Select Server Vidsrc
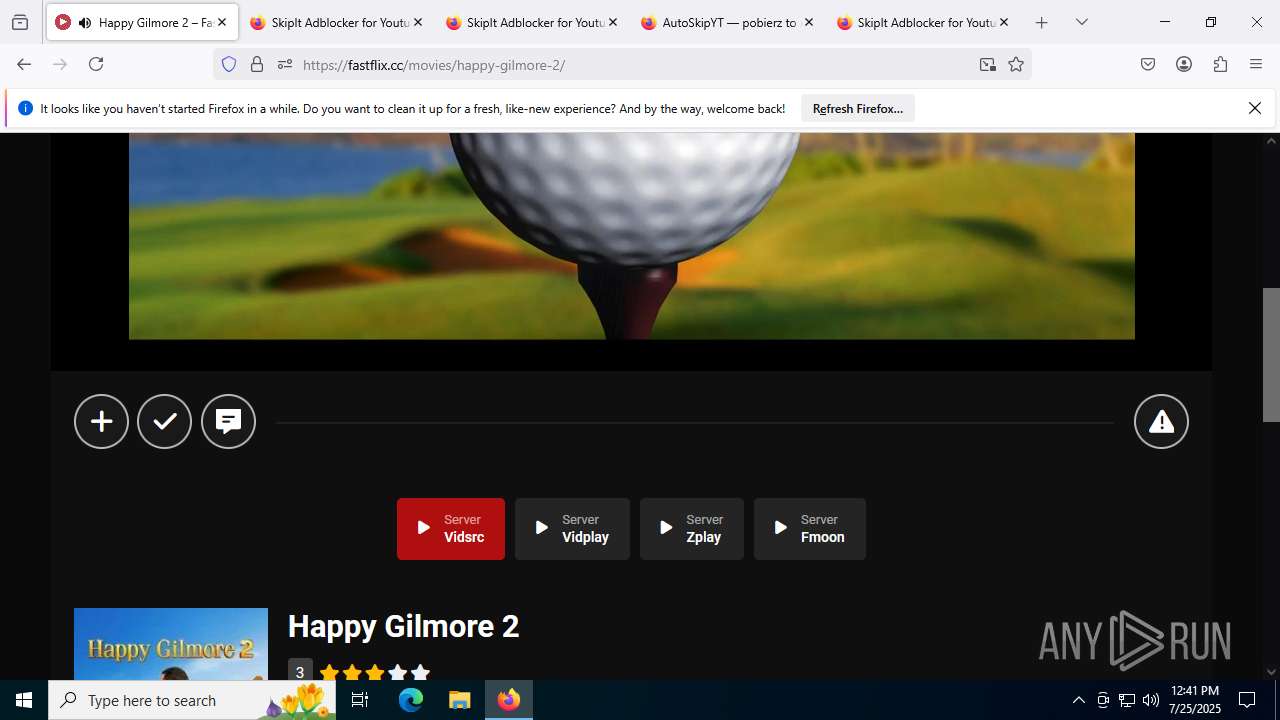 coord(451,529)
